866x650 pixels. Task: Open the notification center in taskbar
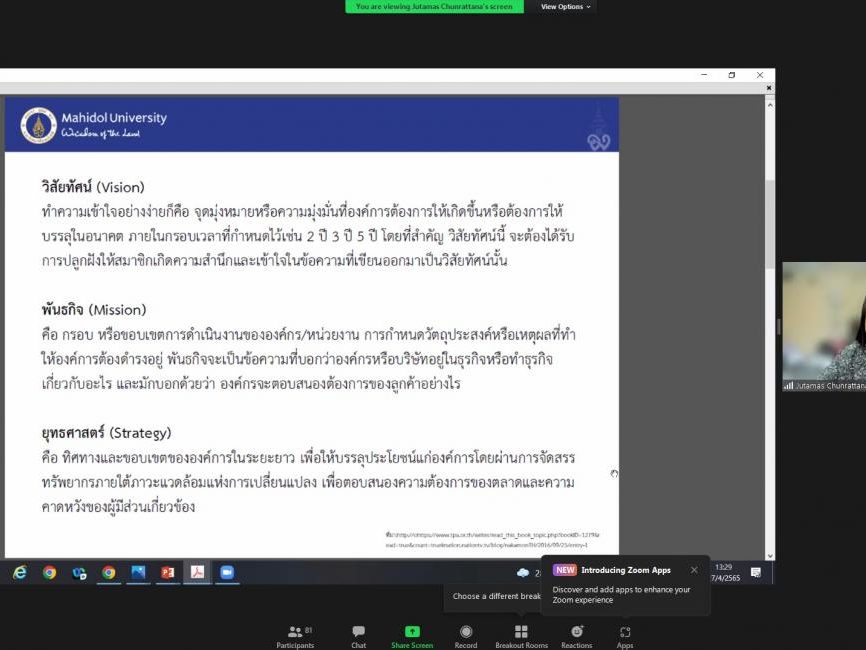(x=756, y=572)
